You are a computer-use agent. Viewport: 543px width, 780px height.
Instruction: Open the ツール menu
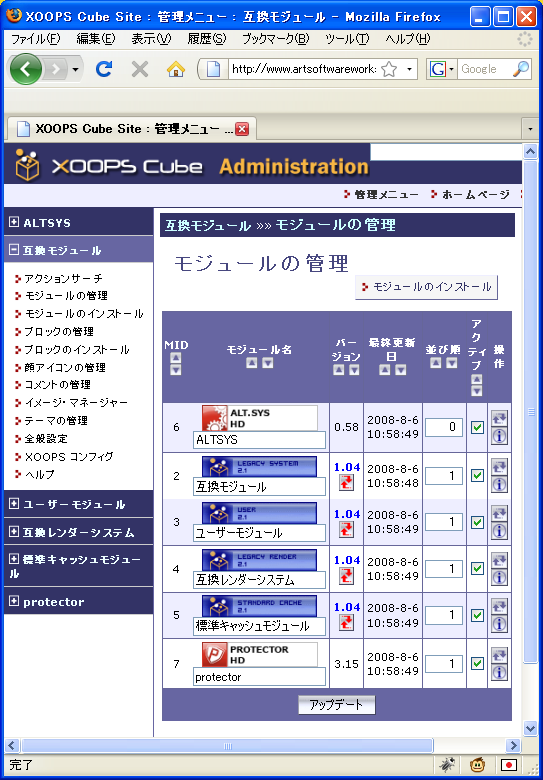347,39
